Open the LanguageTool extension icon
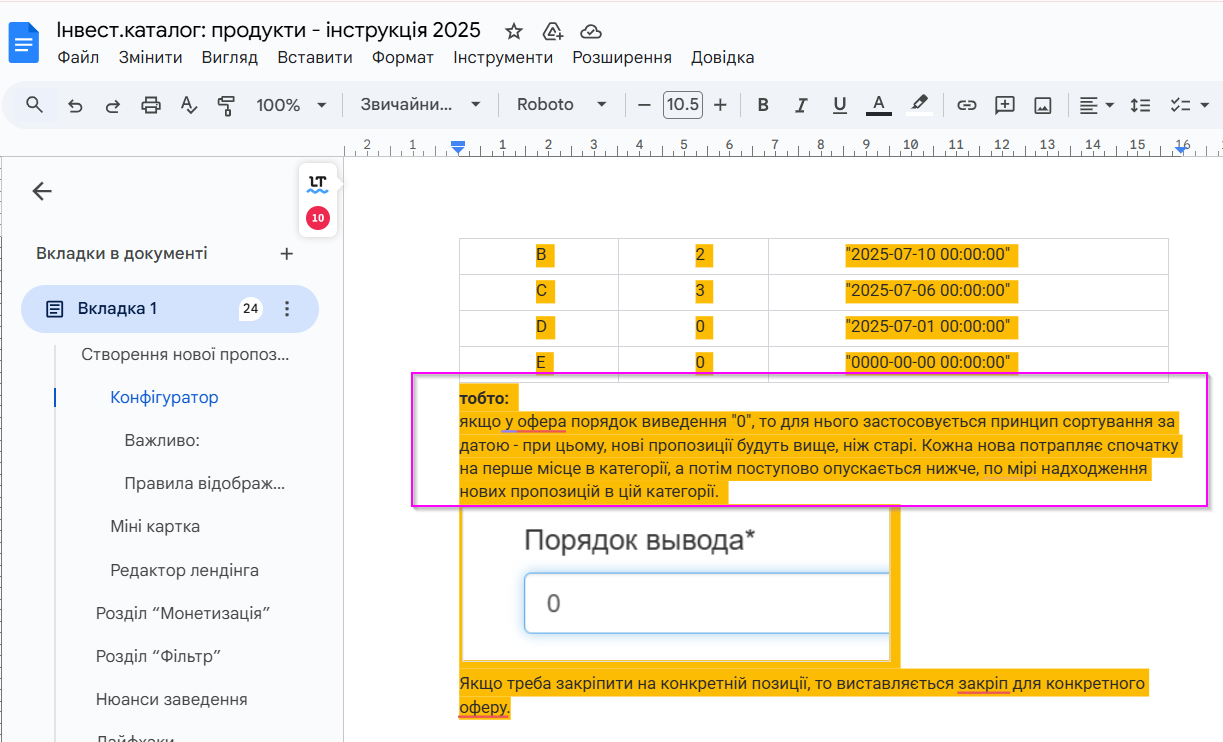The width and height of the screenshot is (1223, 742). (x=318, y=184)
